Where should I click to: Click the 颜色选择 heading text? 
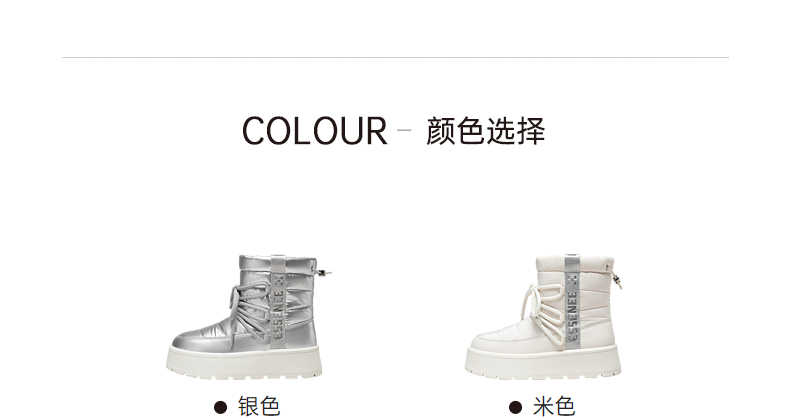(485, 131)
